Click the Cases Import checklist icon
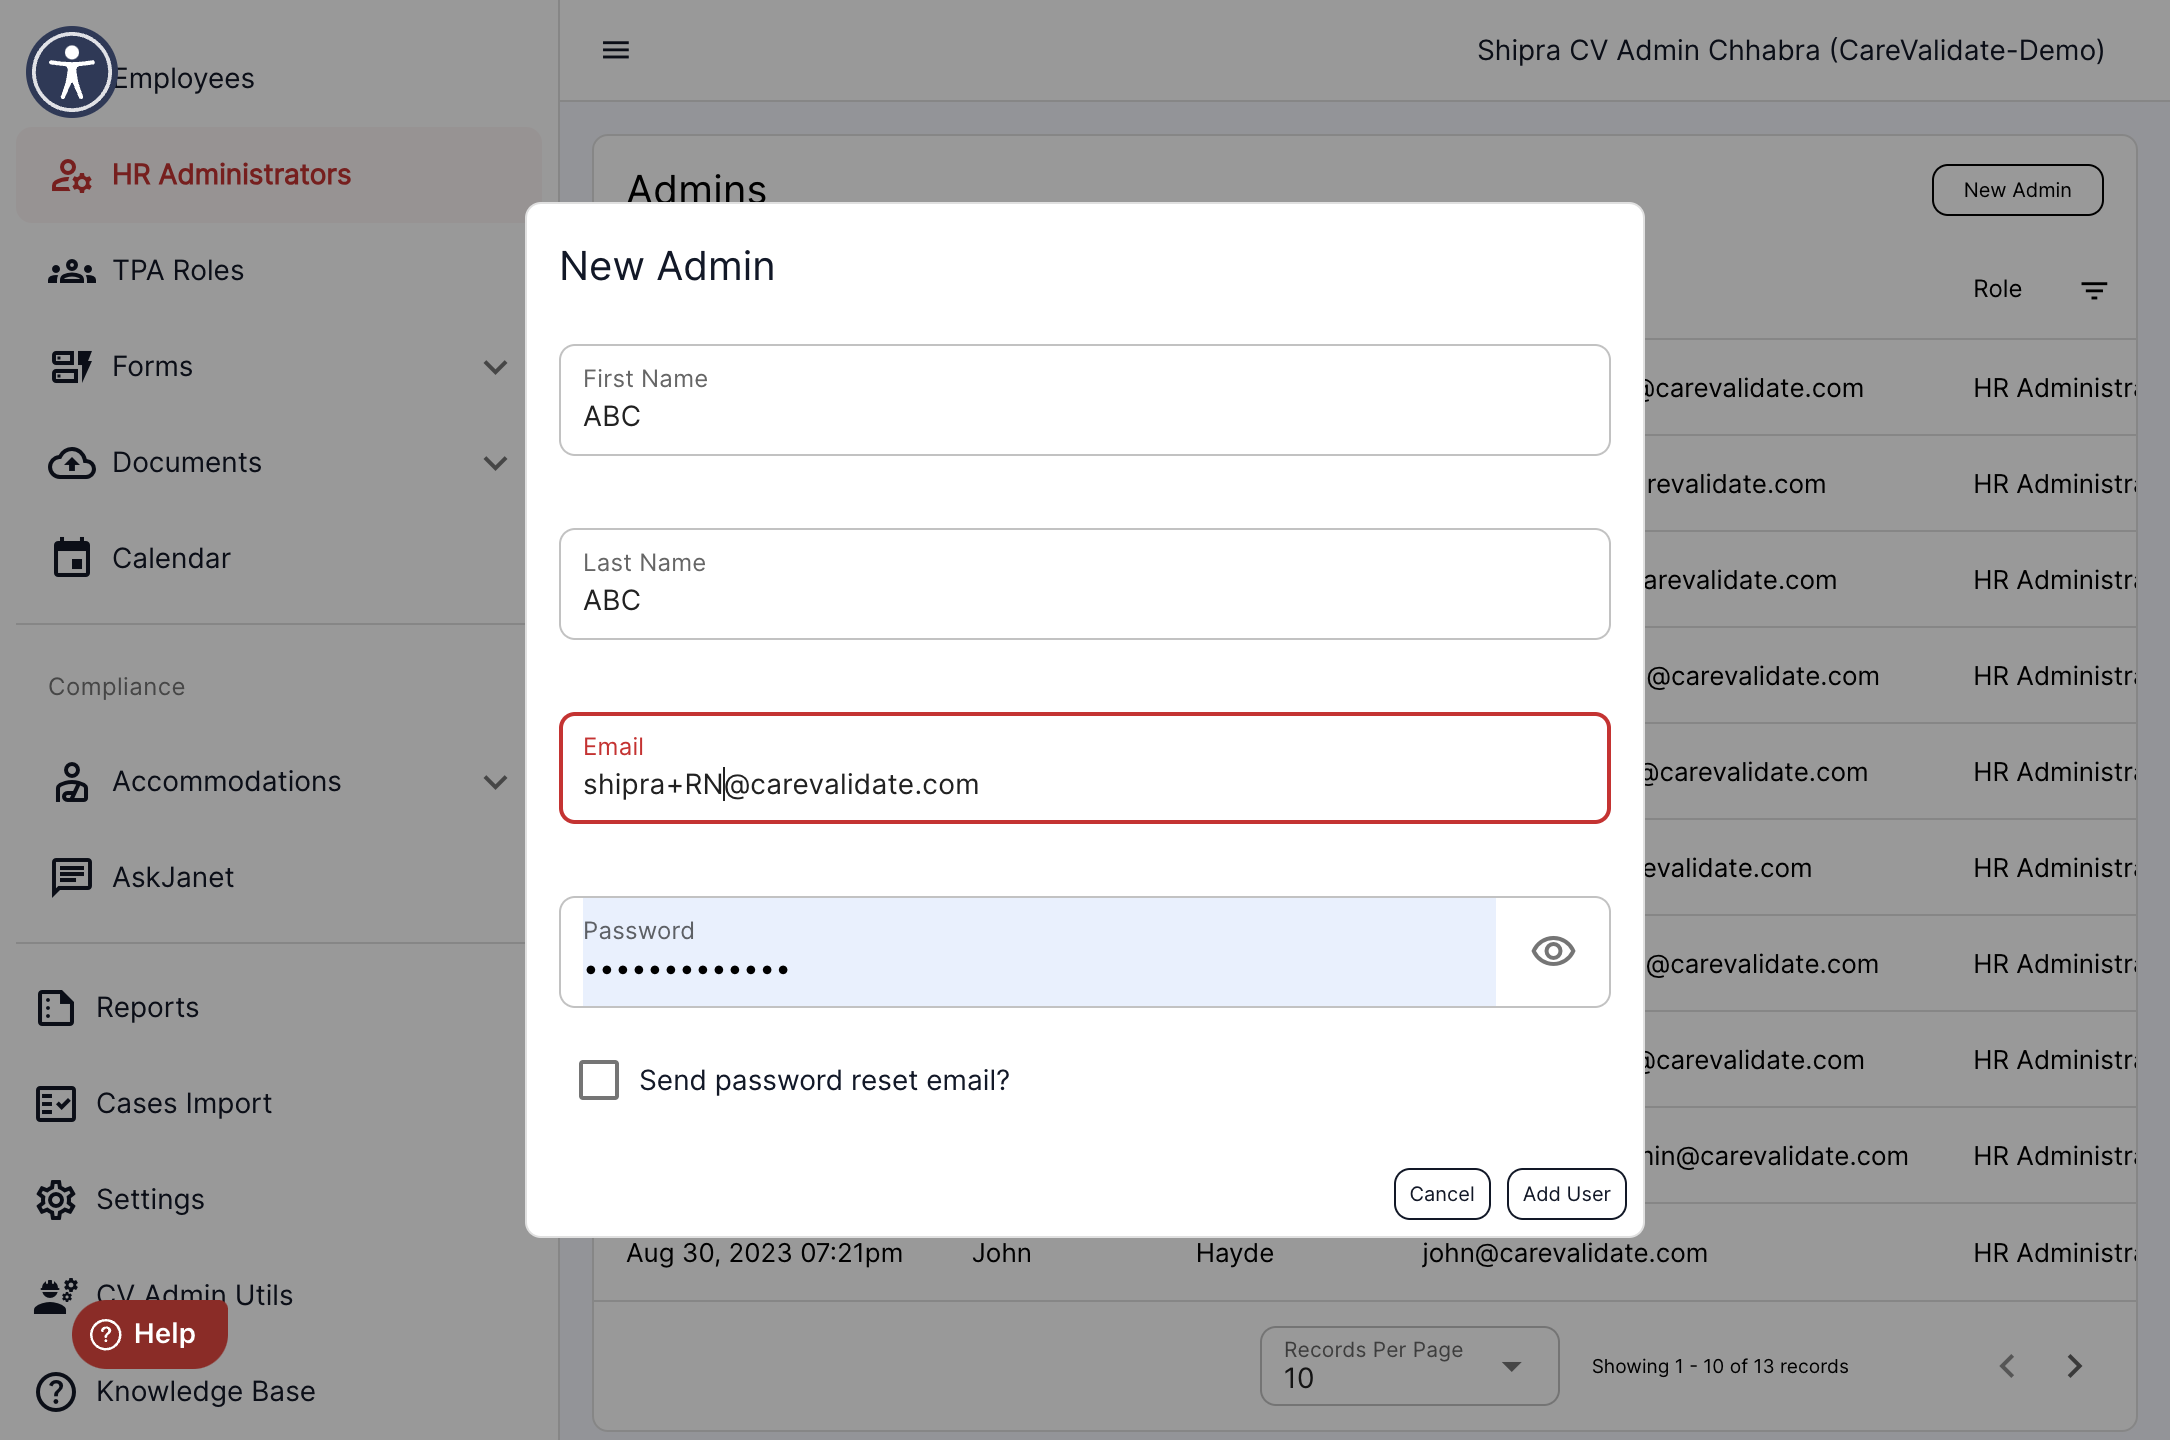The image size is (2170, 1440). point(56,1104)
